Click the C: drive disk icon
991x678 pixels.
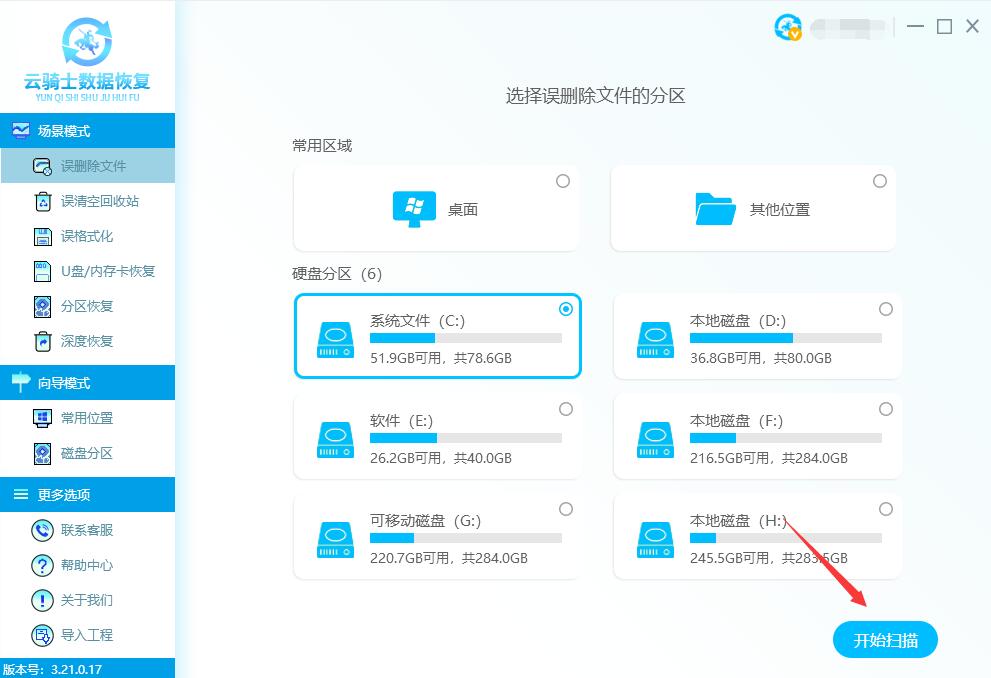[335, 339]
